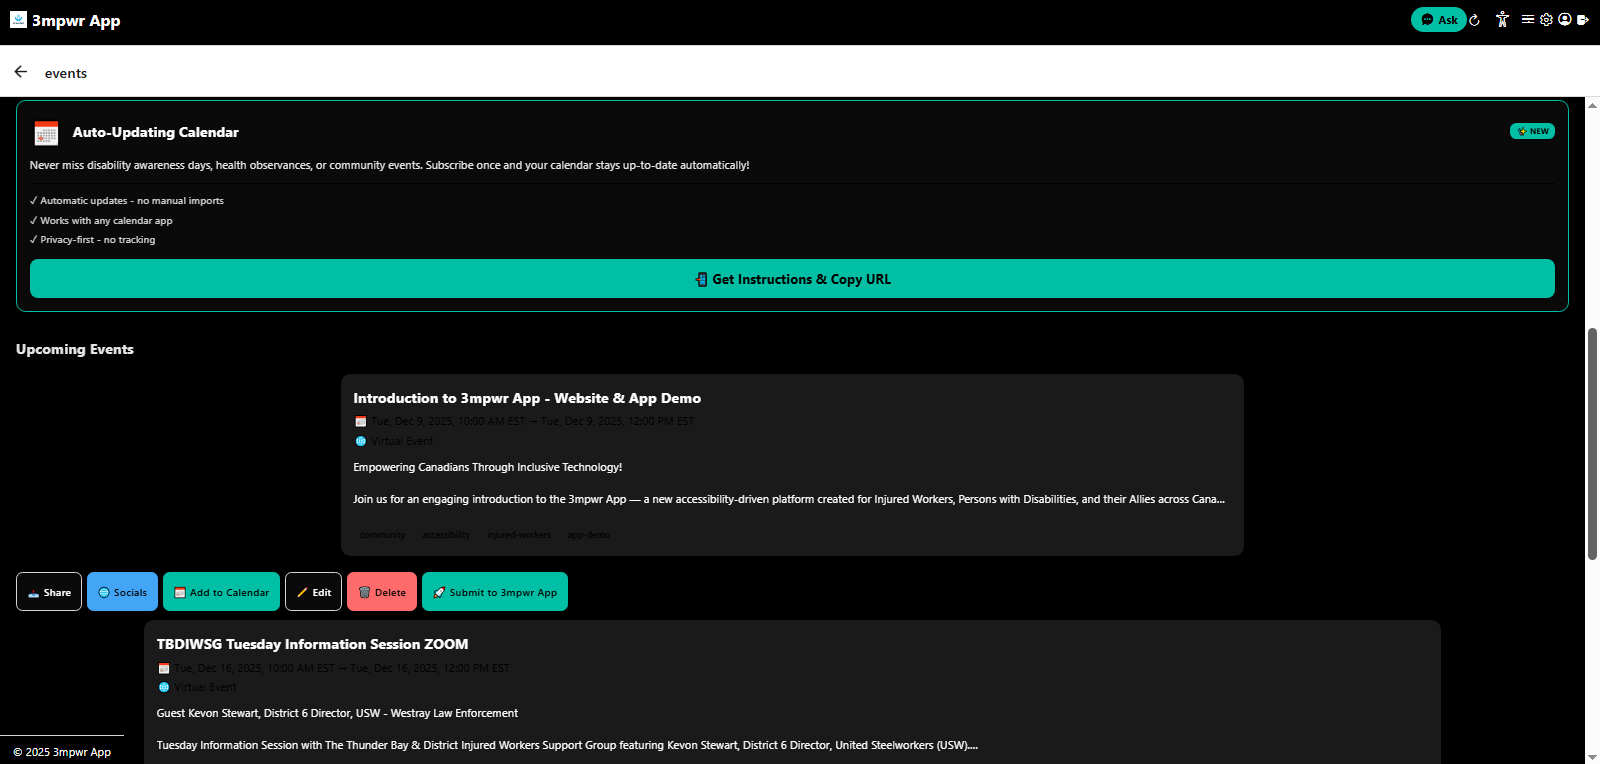Click the NEW badge on calendar card
This screenshot has width=1600, height=764.
[x=1532, y=131]
